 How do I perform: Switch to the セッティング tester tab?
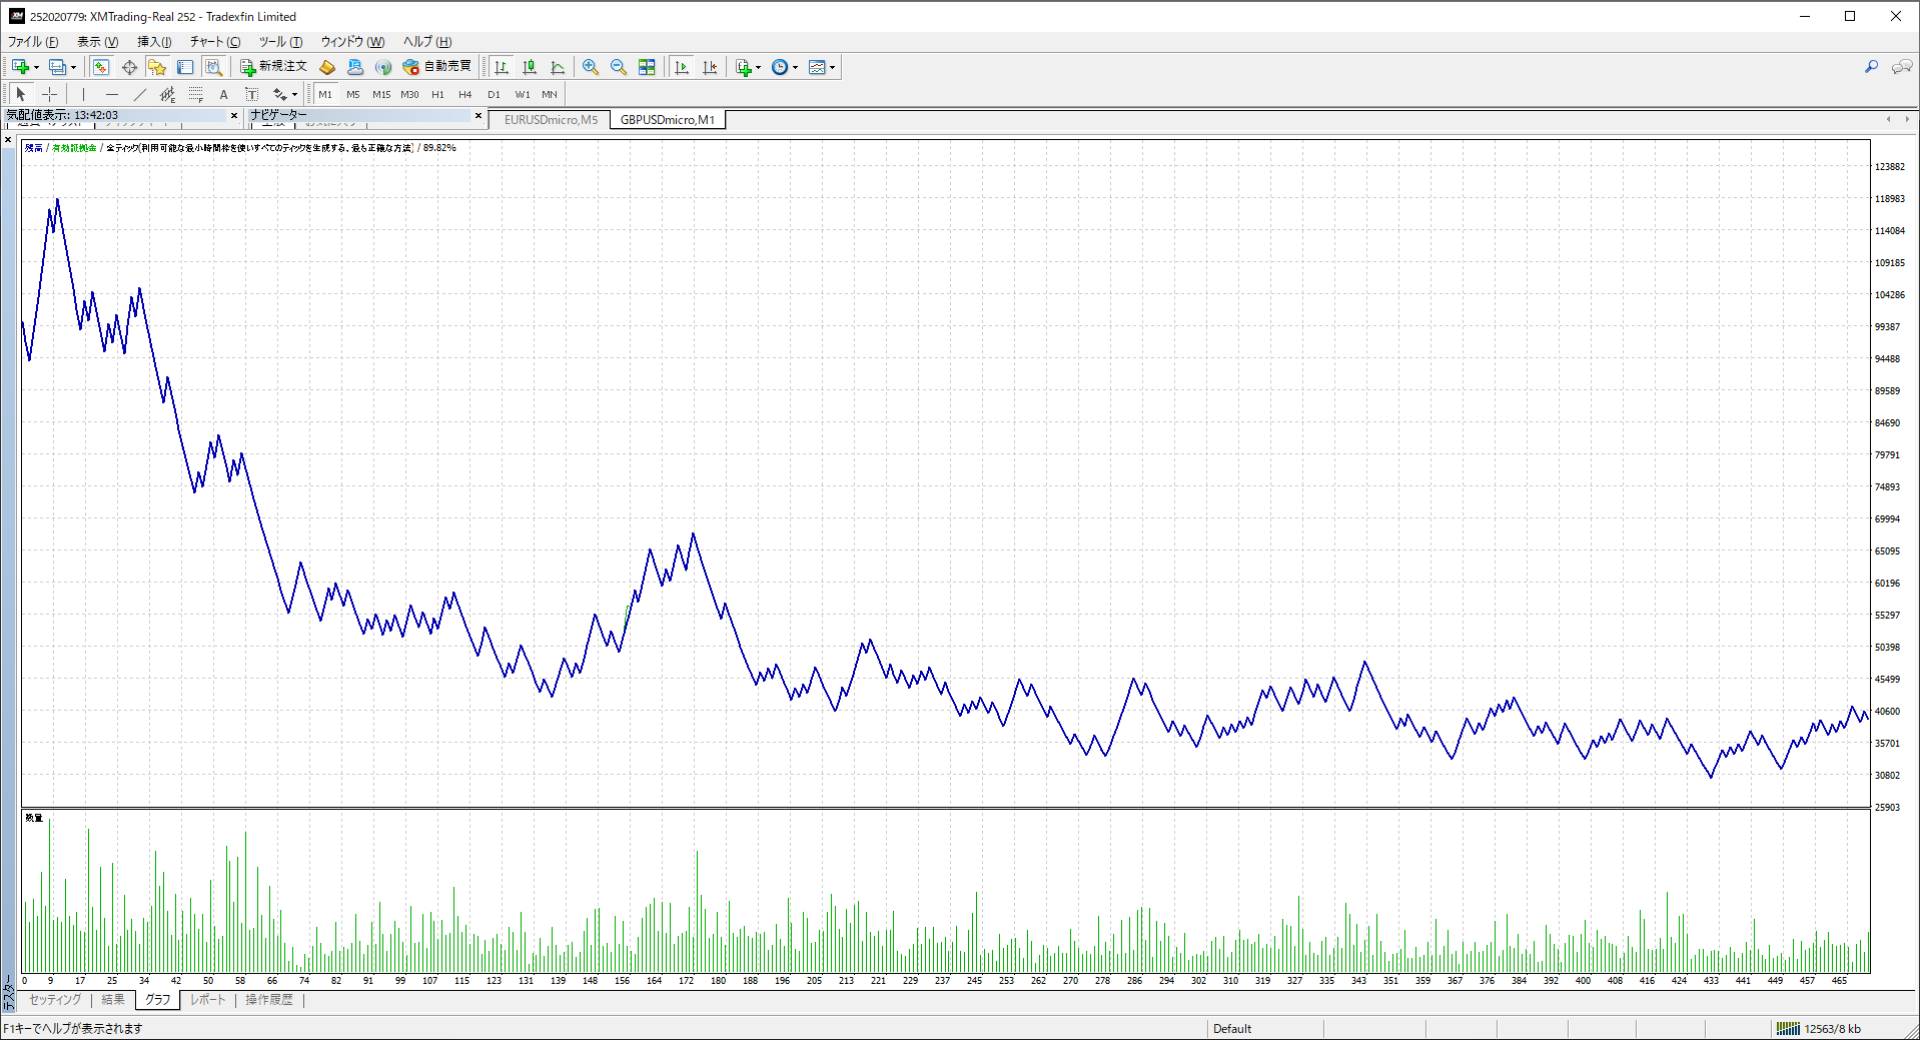55,1000
